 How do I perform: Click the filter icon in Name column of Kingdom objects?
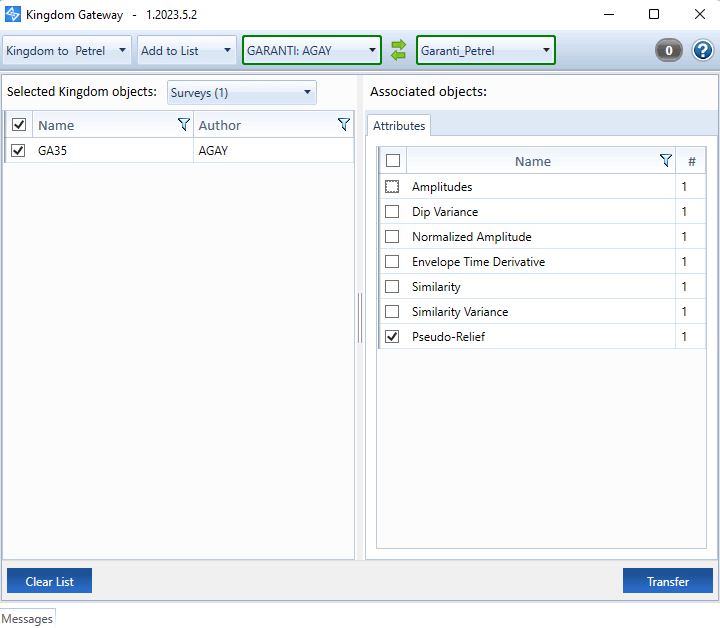point(183,125)
